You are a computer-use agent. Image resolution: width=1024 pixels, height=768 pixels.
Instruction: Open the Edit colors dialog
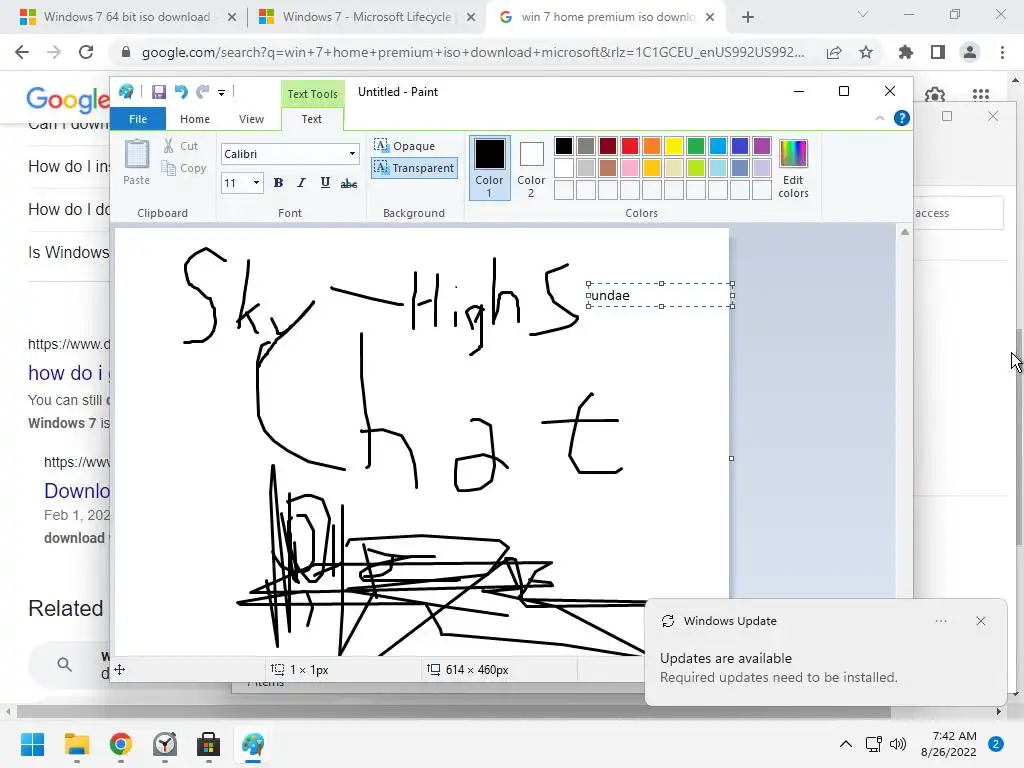(x=793, y=168)
